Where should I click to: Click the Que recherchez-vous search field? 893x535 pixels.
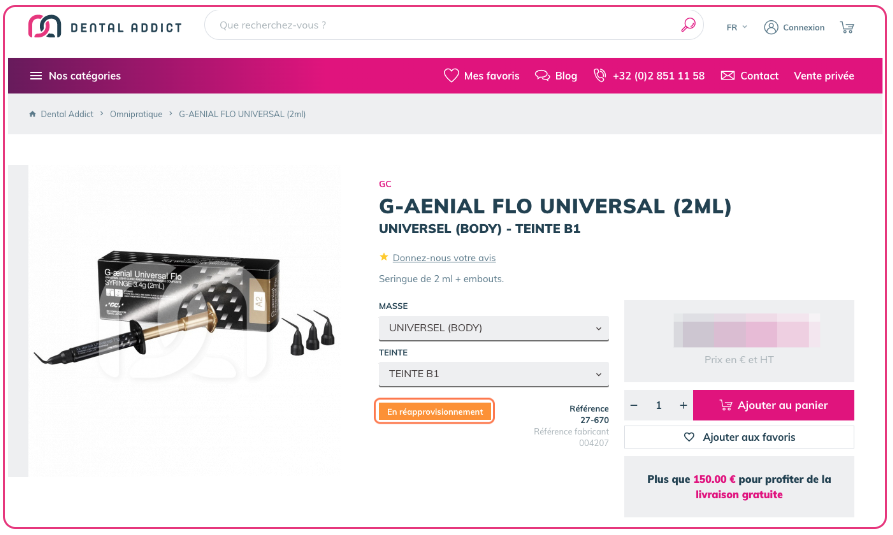[x=444, y=25]
